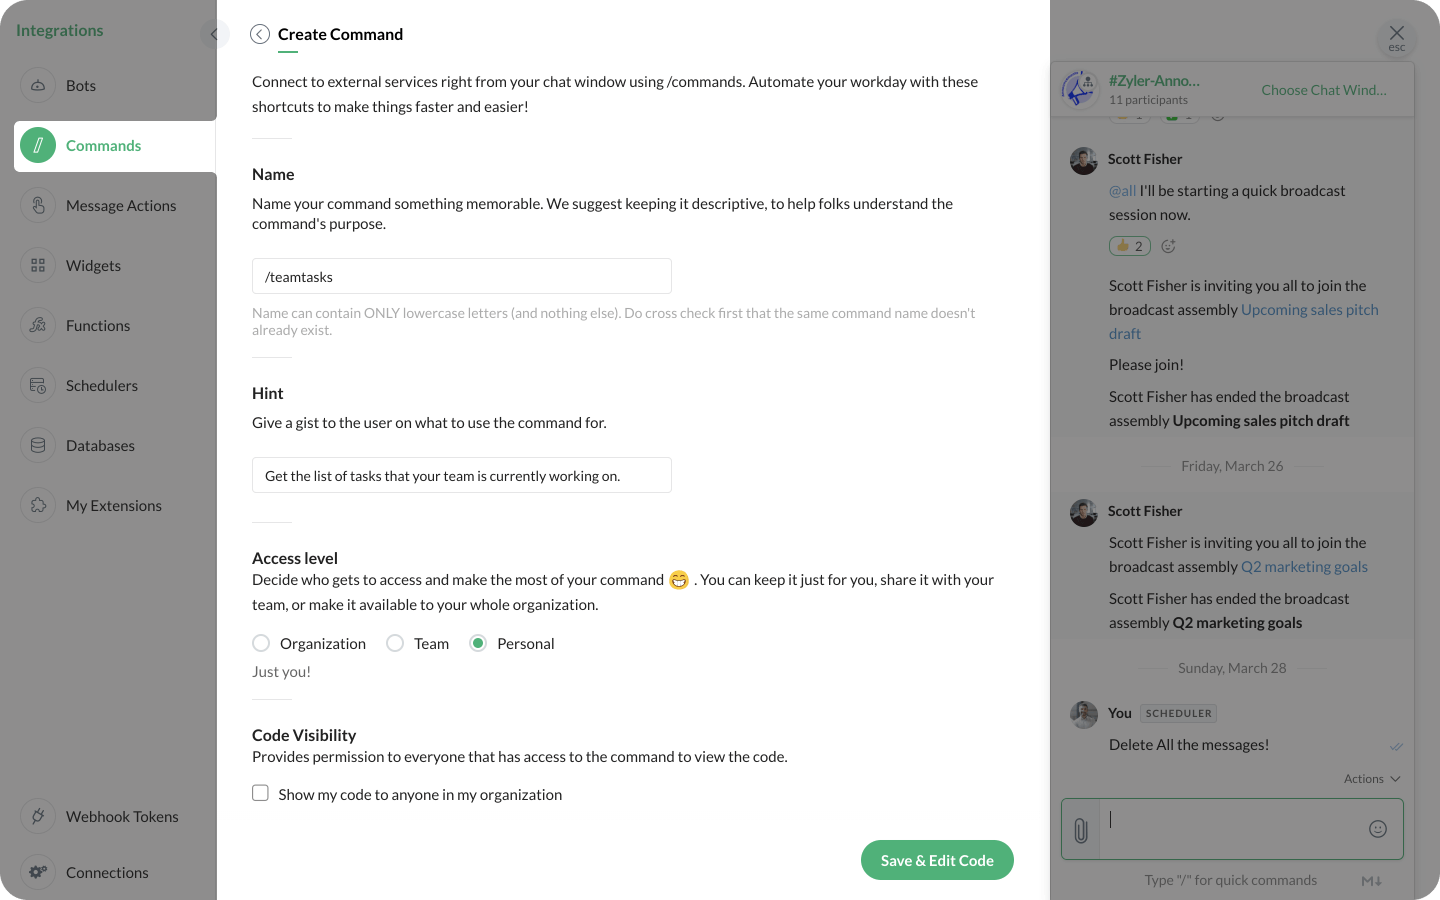The height and width of the screenshot is (900, 1440).
Task: Open the Webhook Tokens icon
Action: coord(38,816)
